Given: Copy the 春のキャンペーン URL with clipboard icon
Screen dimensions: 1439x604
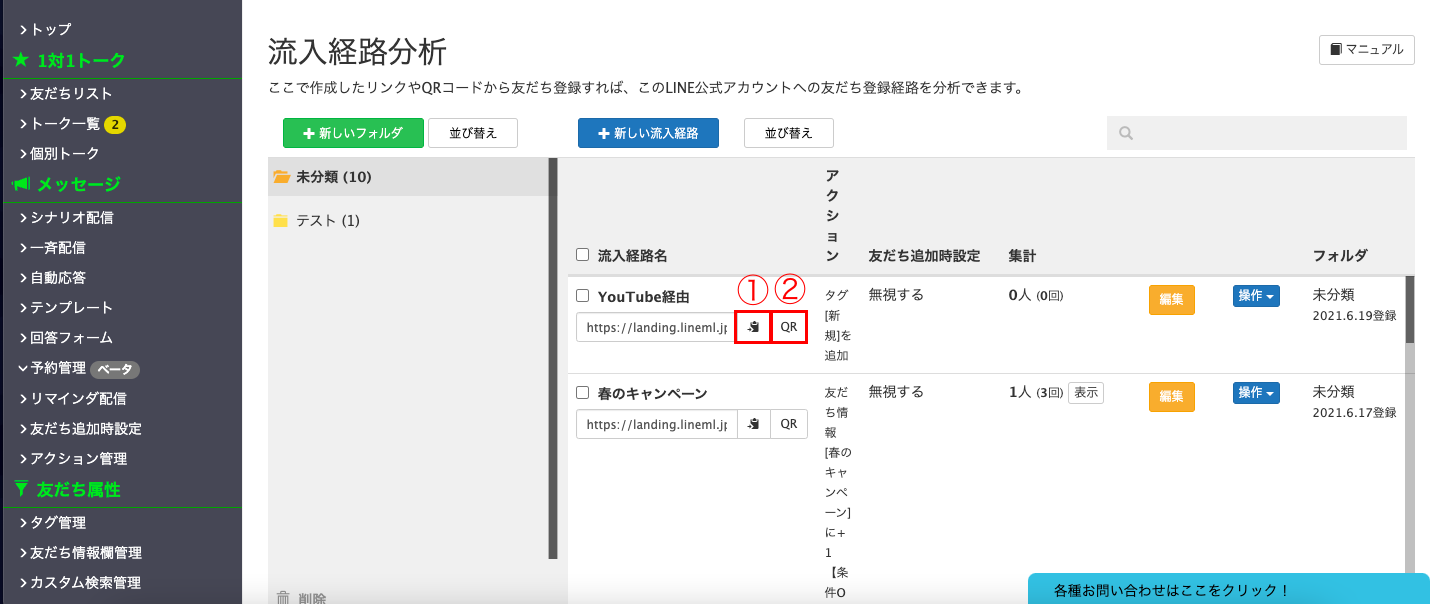Looking at the screenshot, I should (753, 424).
